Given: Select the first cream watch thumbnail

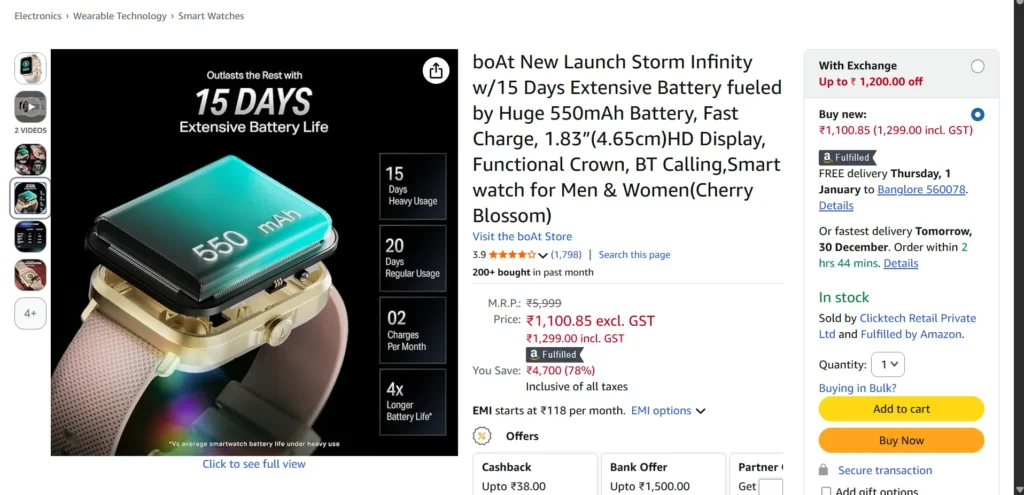Looking at the screenshot, I should click(x=30, y=68).
